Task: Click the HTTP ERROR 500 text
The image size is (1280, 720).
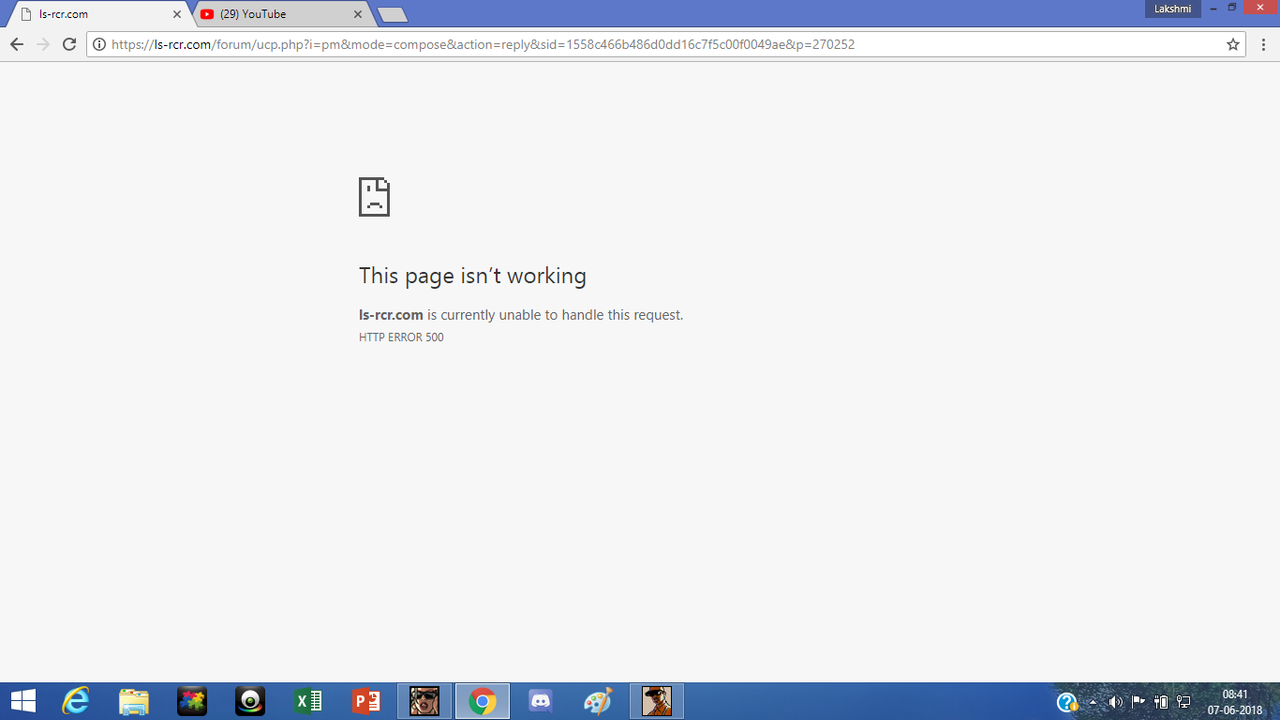Action: click(x=401, y=338)
